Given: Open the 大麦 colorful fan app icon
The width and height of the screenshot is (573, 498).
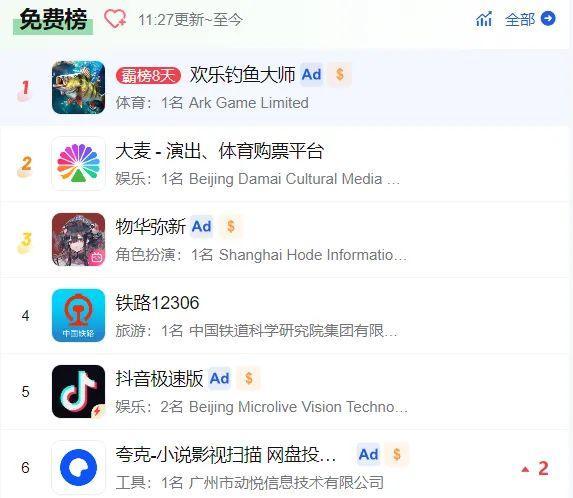Looking at the screenshot, I should [x=78, y=163].
